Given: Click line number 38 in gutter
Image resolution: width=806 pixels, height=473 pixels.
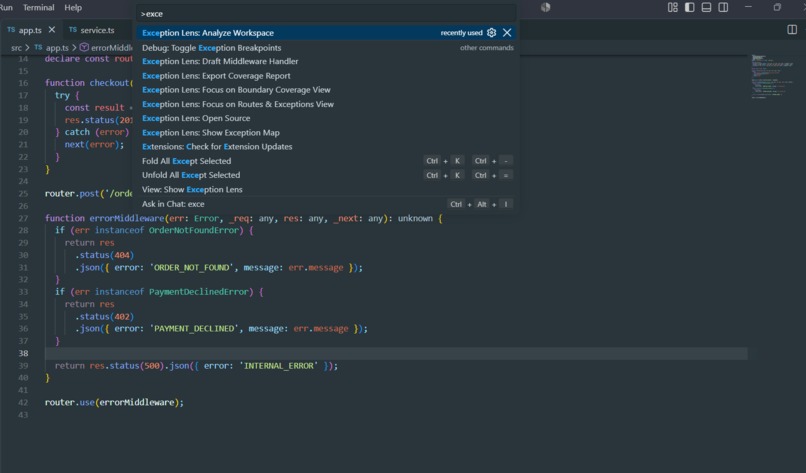Looking at the screenshot, I should [x=23, y=353].
